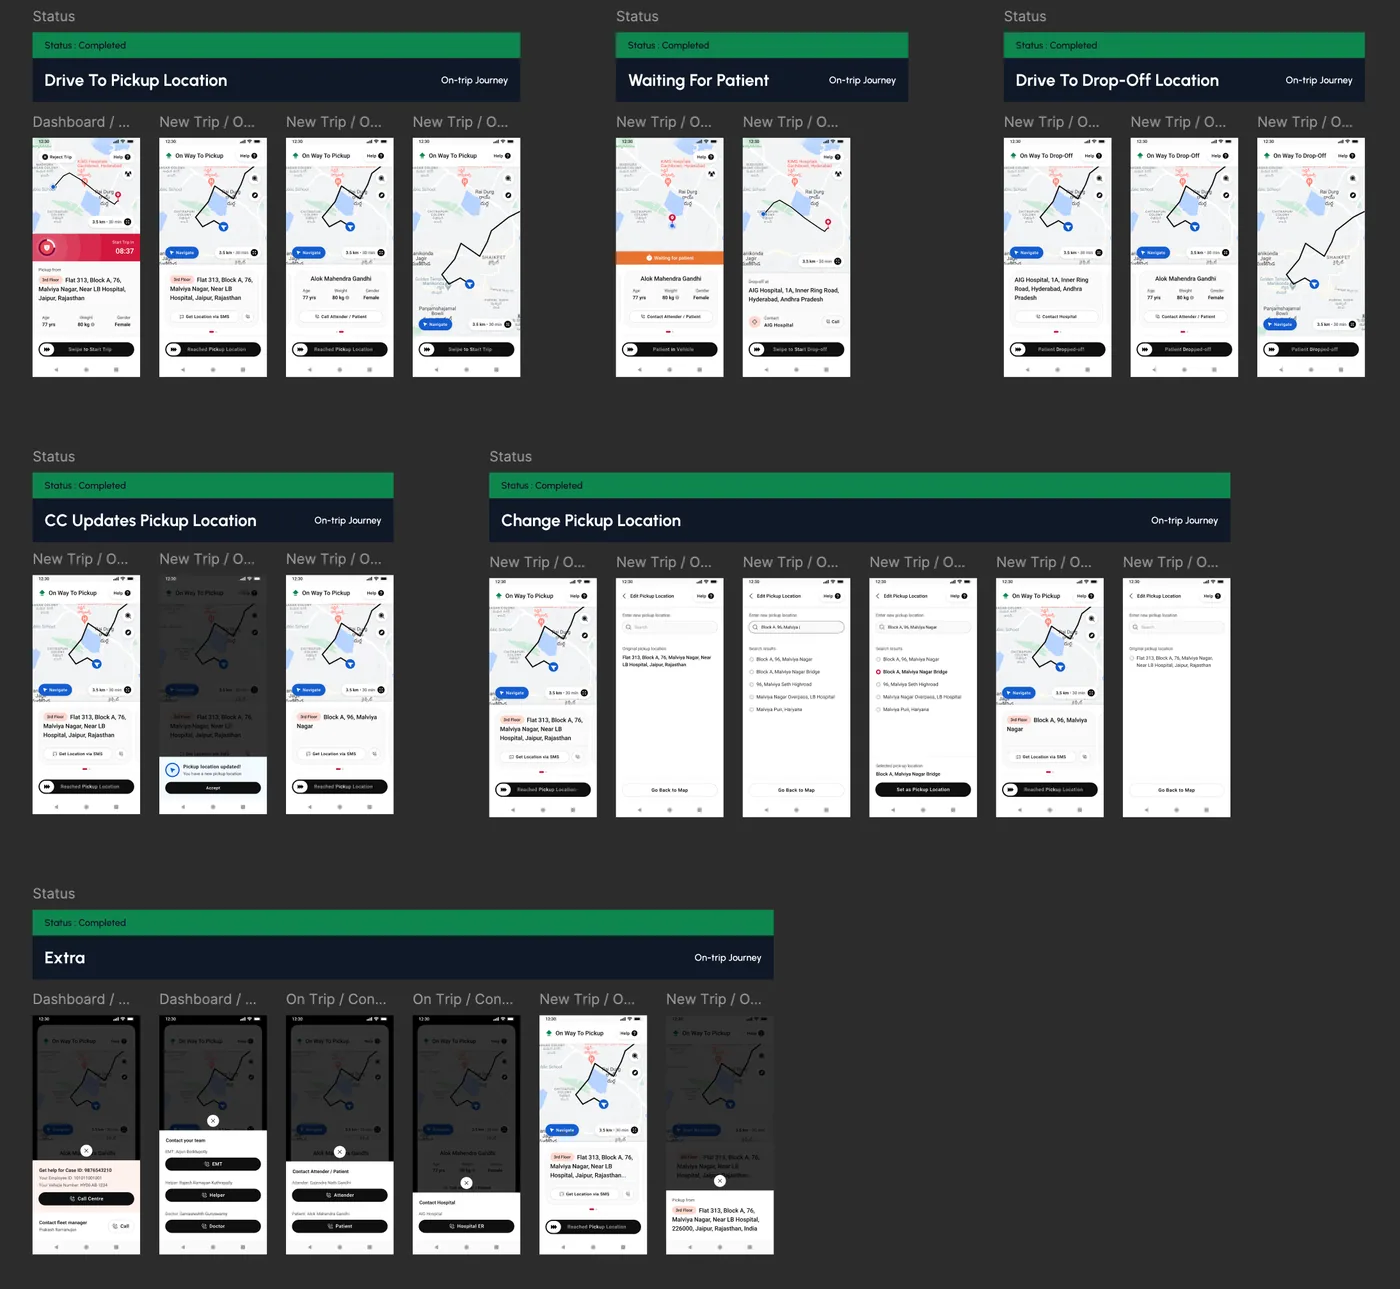This screenshot has width=1400, height=1289.
Task: Select the Block A, Malviya Nagar Bridge radio
Action: pyautogui.click(x=878, y=672)
